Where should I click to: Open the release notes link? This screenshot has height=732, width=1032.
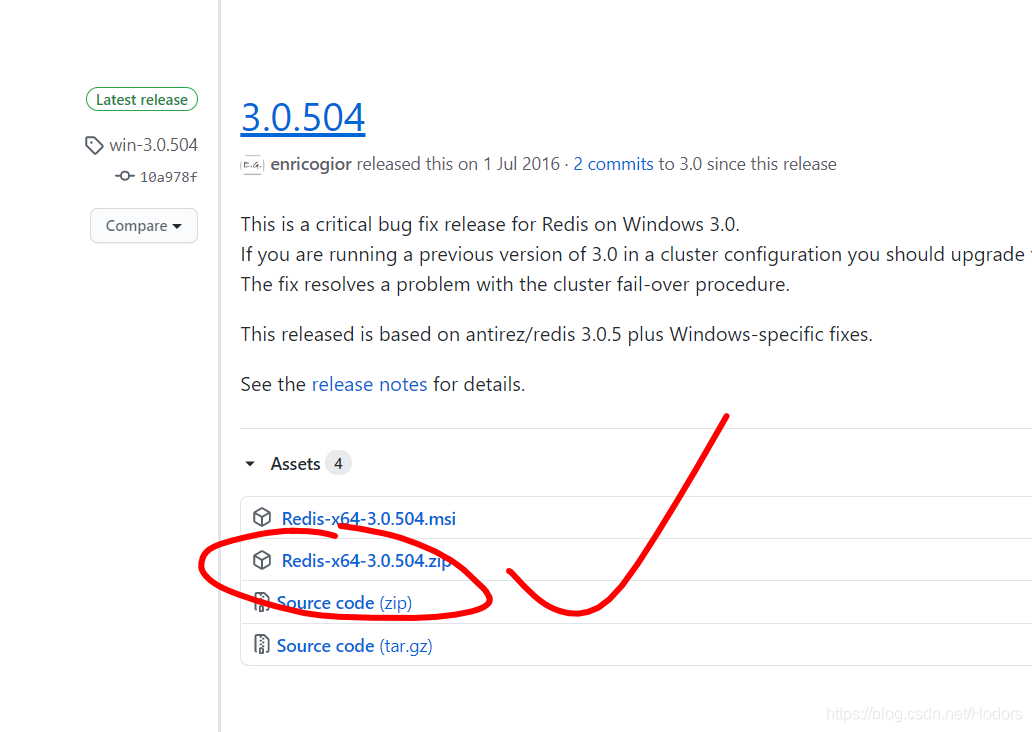coord(369,384)
